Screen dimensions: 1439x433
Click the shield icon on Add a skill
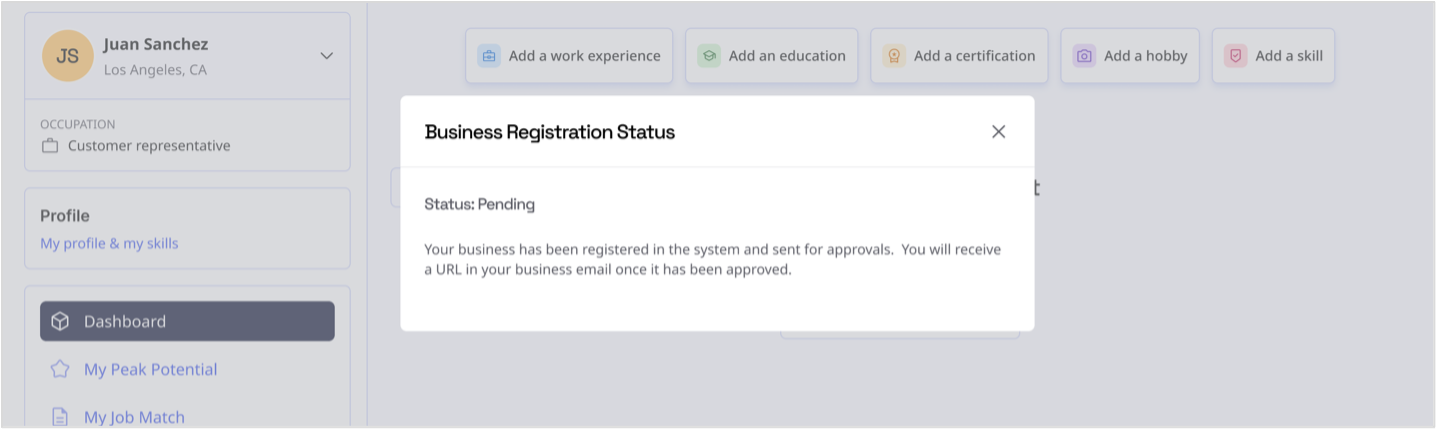click(x=1236, y=56)
